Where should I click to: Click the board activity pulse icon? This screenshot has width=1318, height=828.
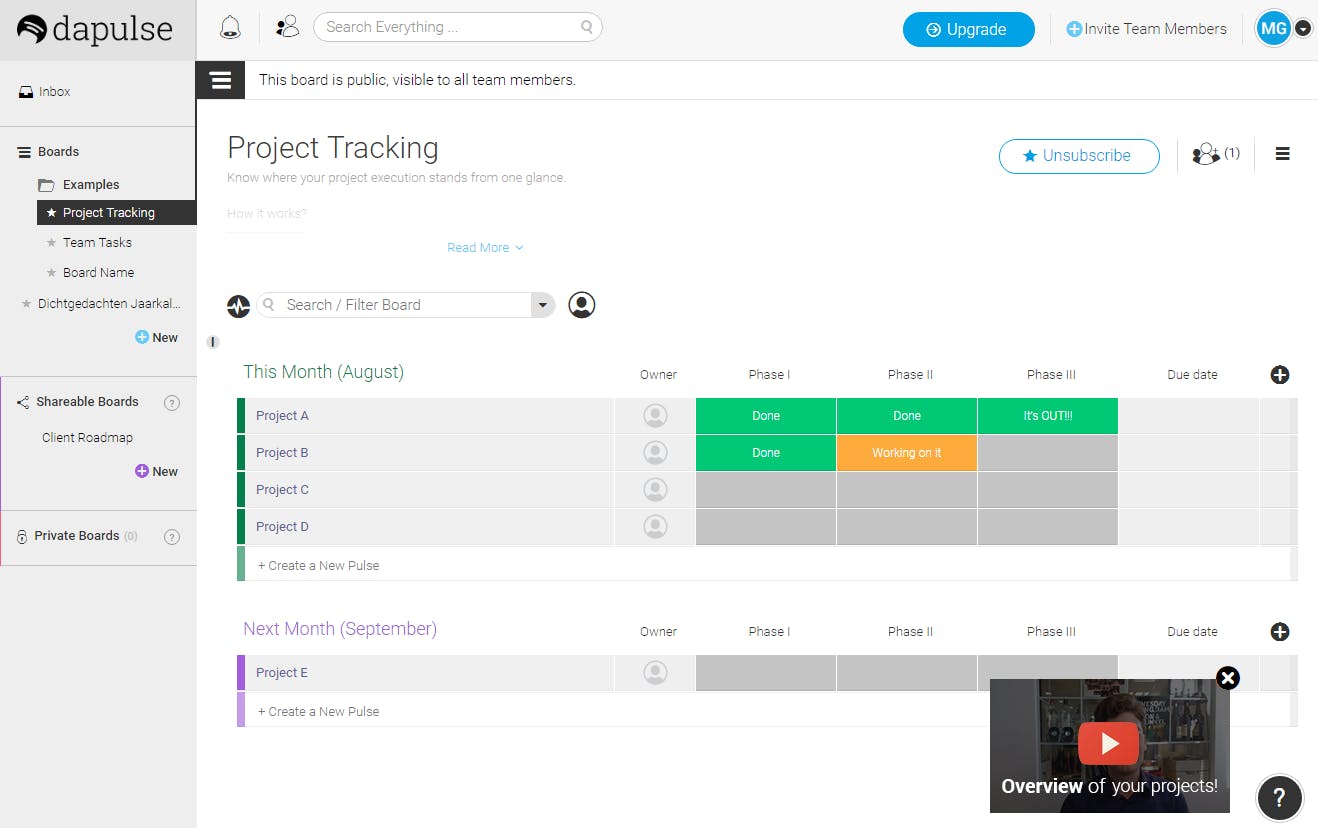point(238,306)
